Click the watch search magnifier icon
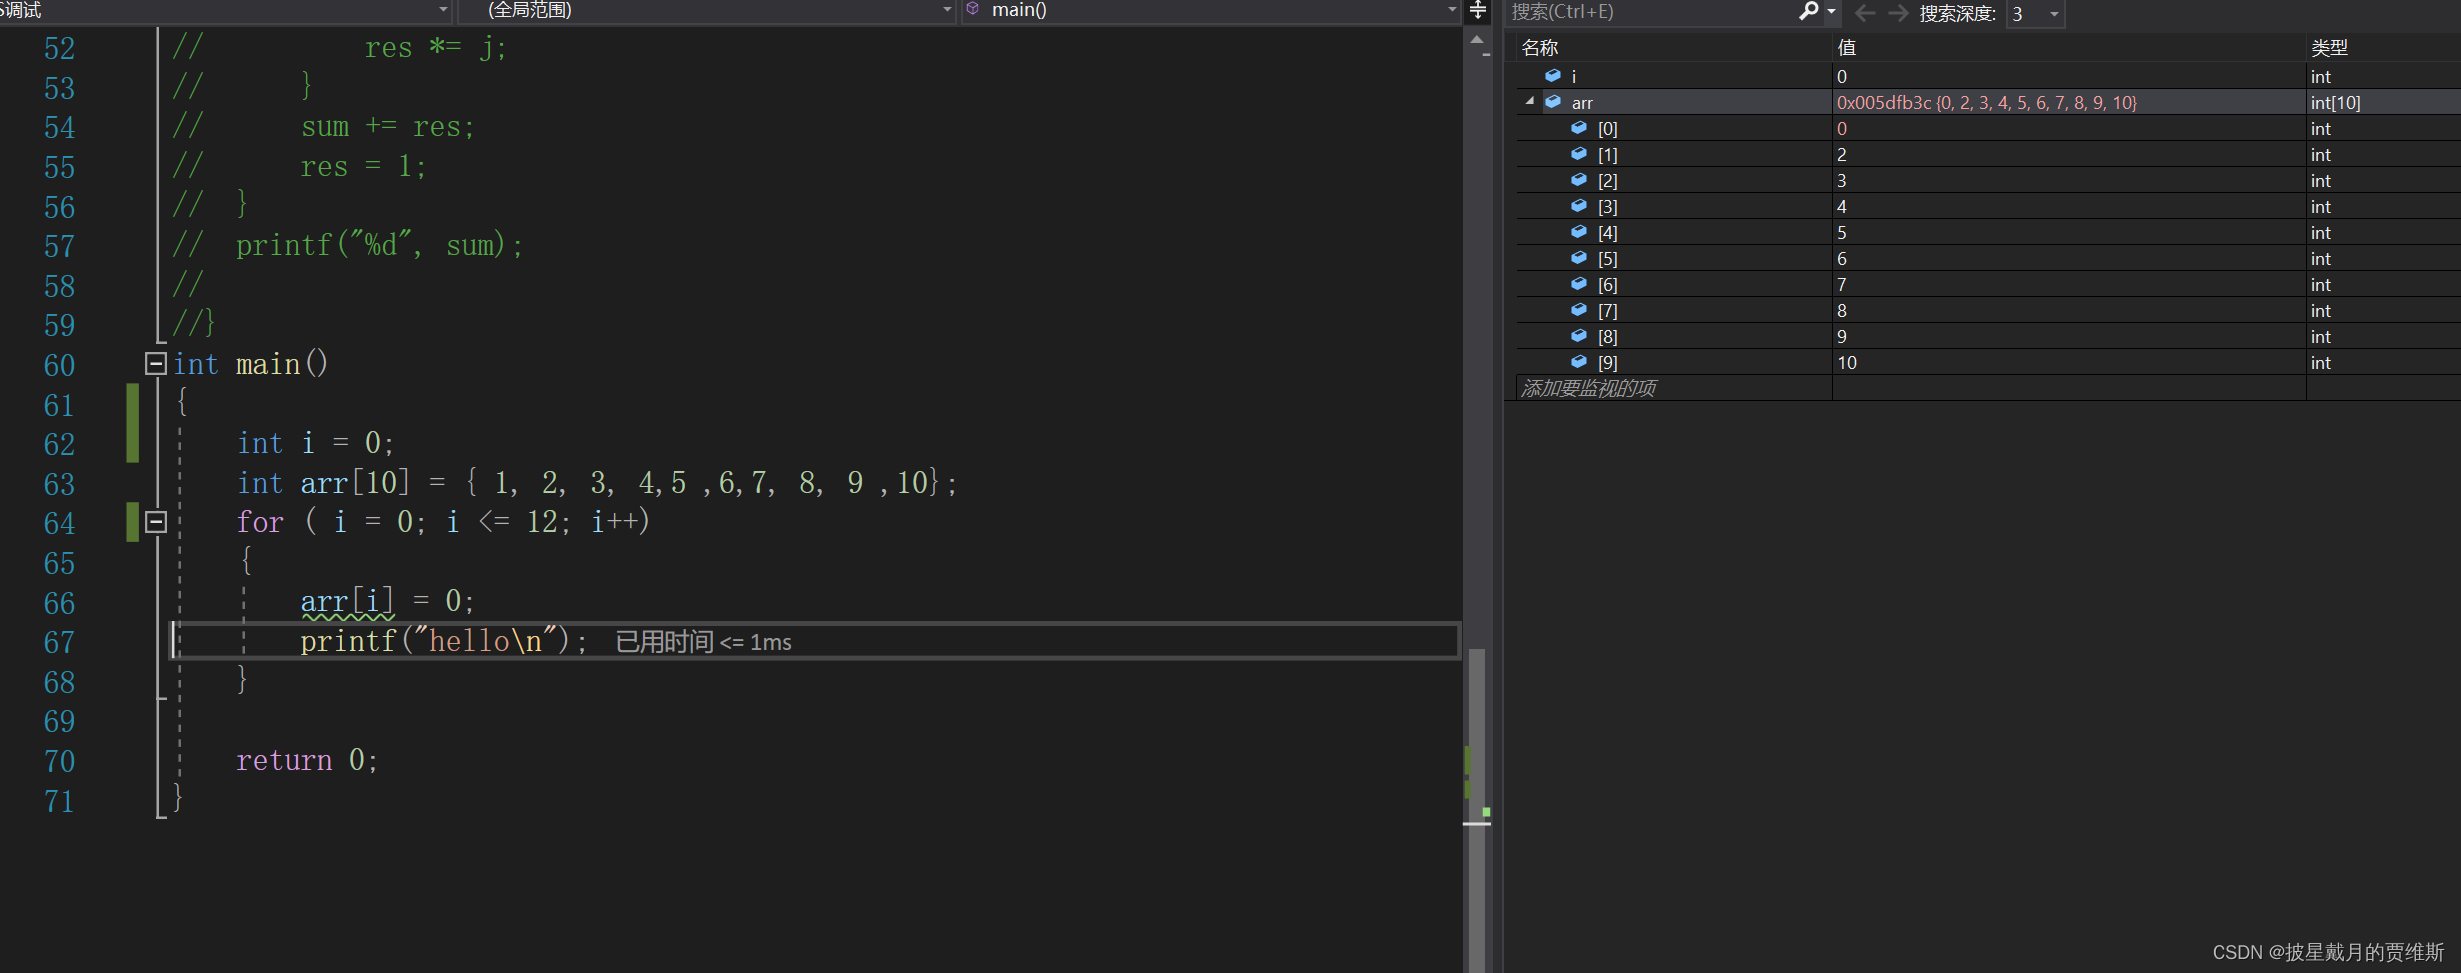Viewport: 2461px width, 973px height. coord(1808,12)
